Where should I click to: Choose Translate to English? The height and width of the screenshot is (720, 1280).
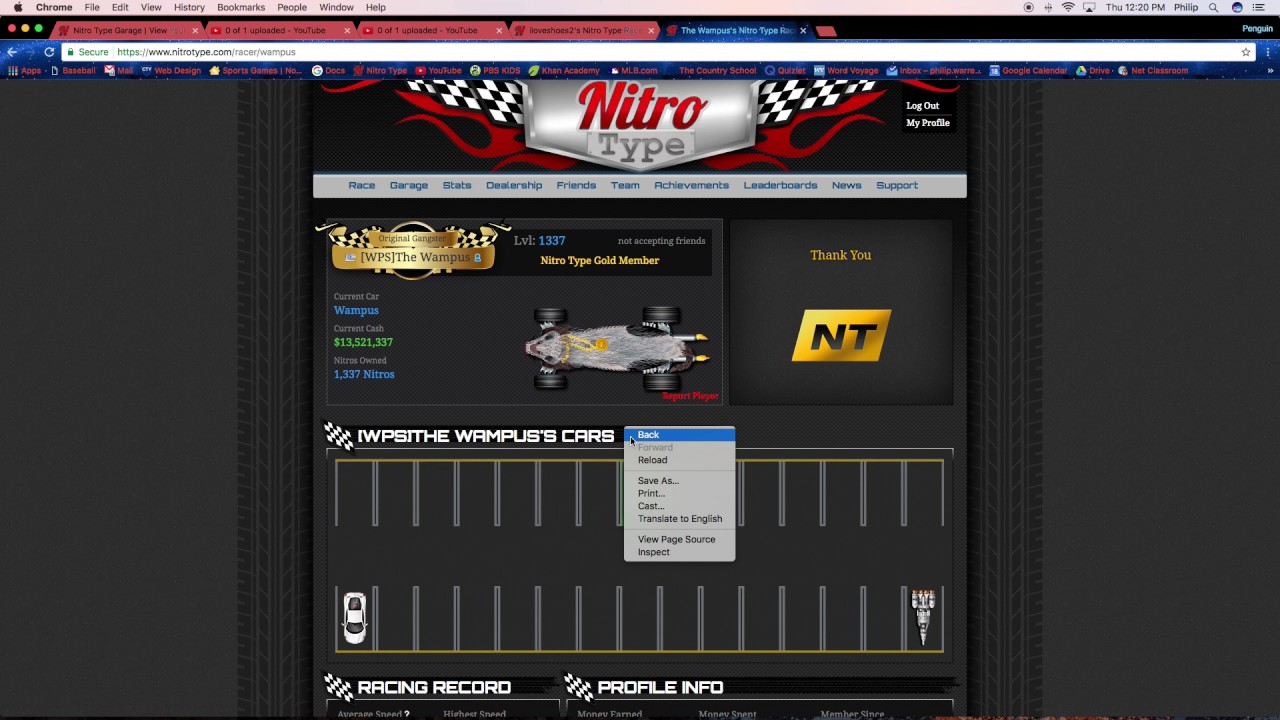[680, 519]
